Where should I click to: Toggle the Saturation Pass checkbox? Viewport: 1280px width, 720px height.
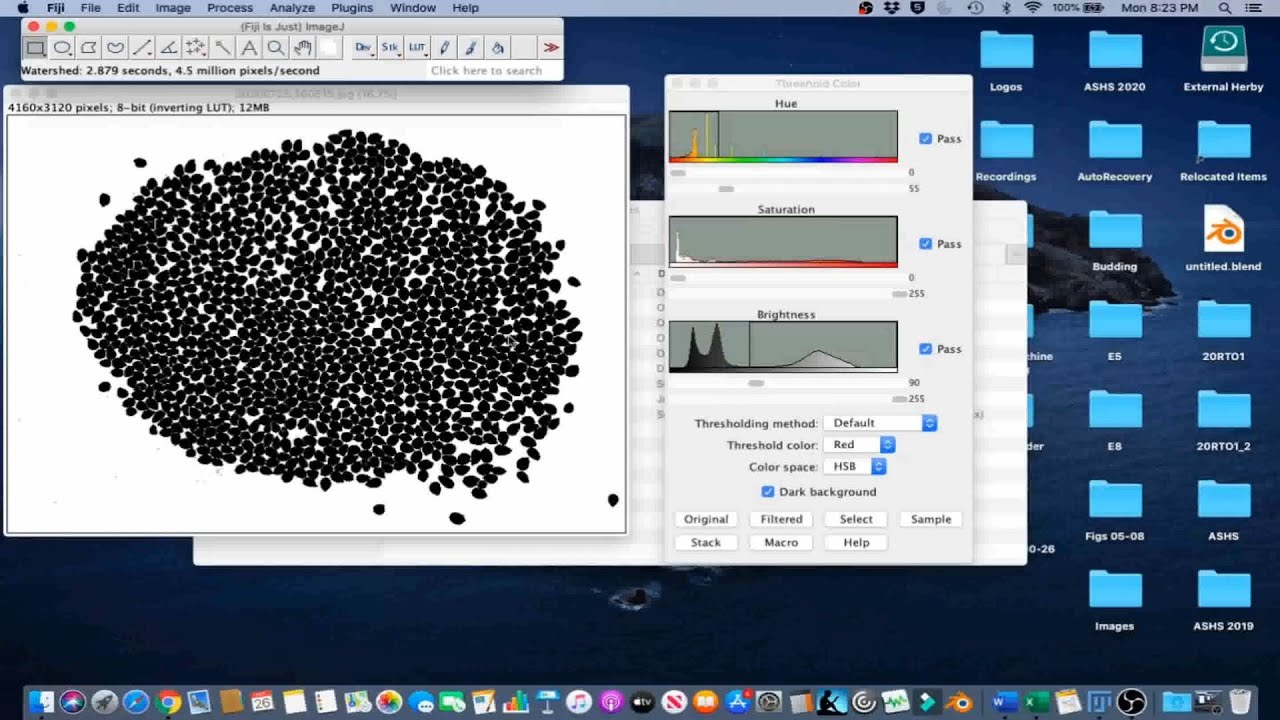pos(925,244)
